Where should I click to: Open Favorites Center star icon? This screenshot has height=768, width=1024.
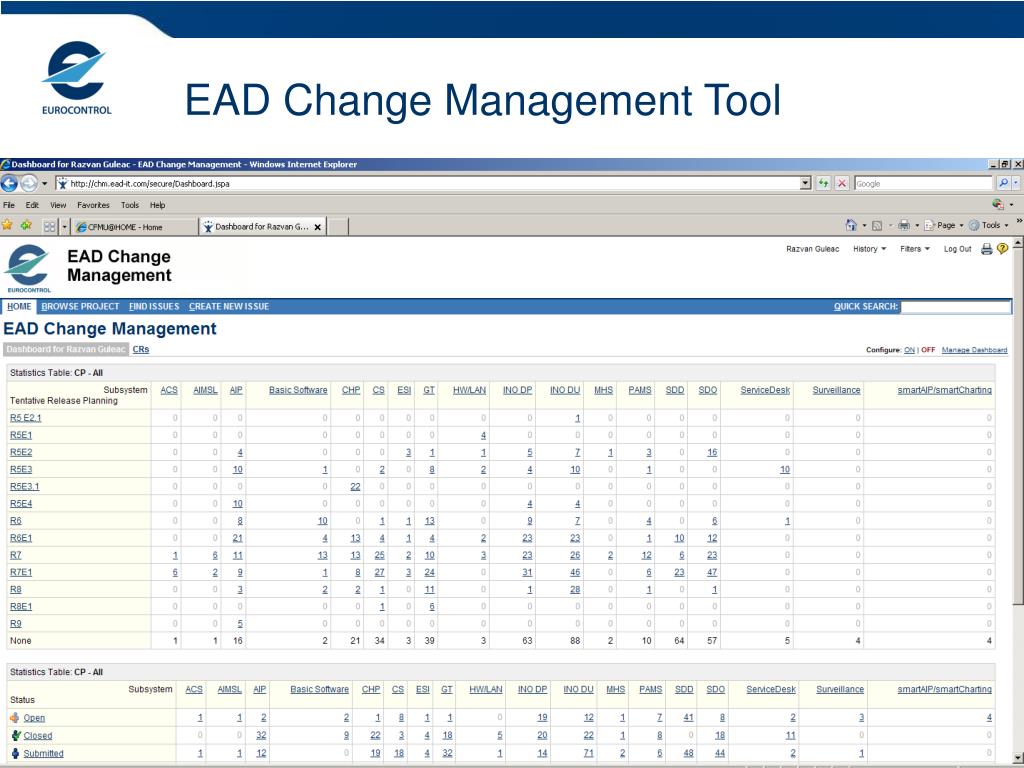click(x=7, y=225)
